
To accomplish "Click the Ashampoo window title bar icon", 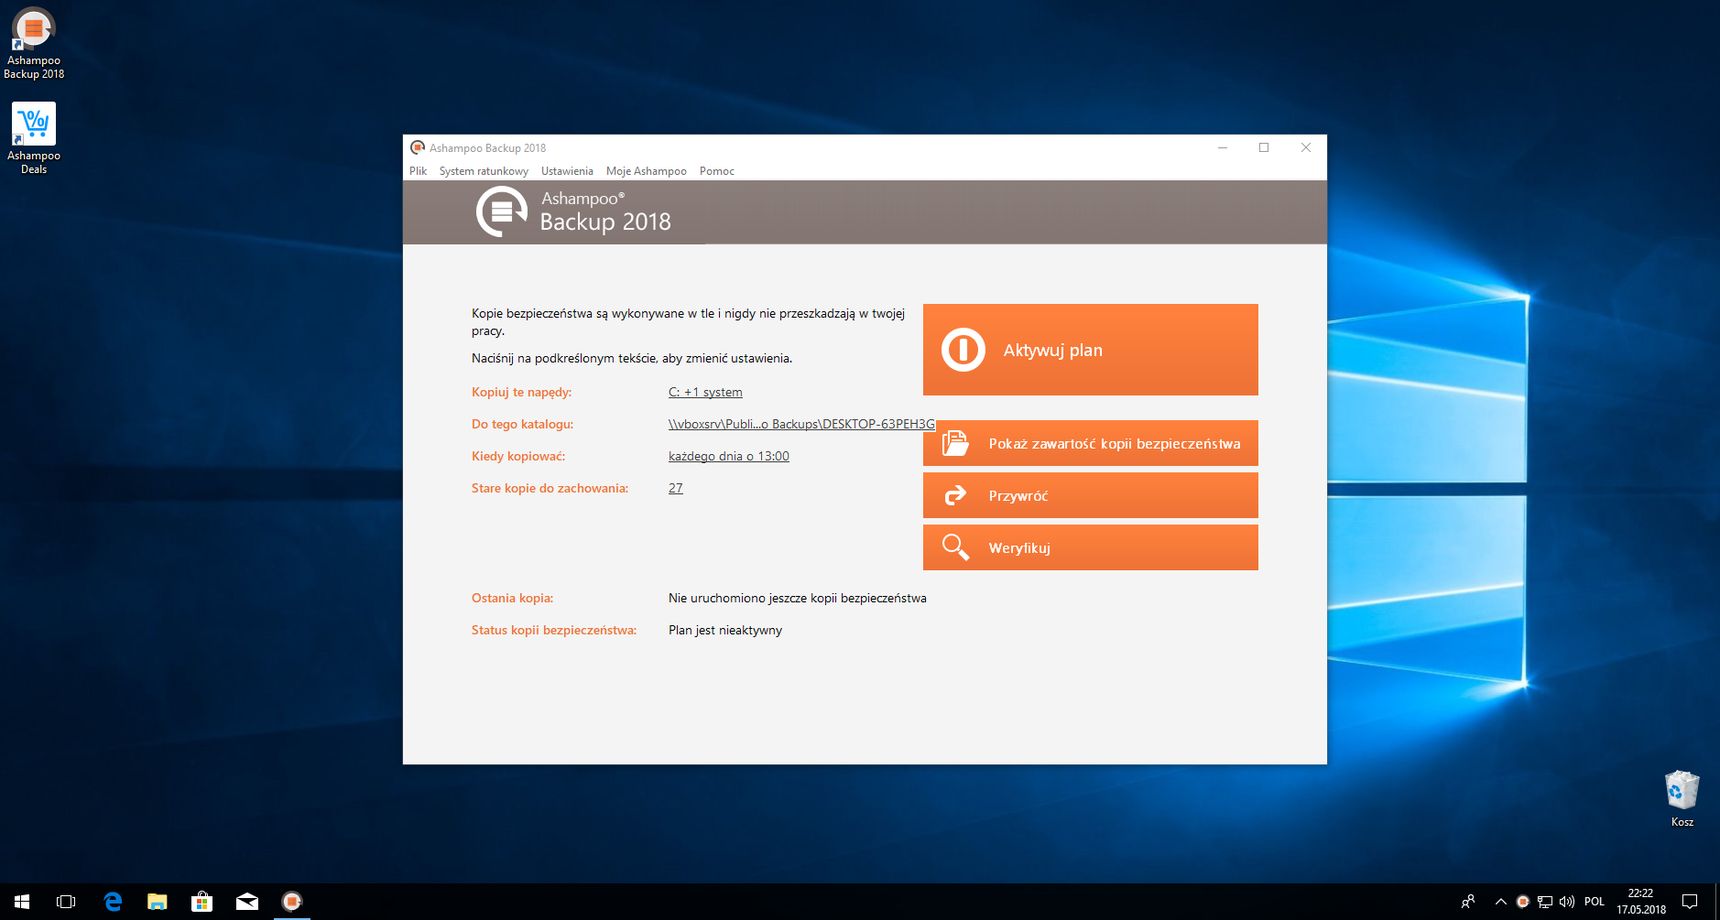I will pyautogui.click(x=418, y=147).
